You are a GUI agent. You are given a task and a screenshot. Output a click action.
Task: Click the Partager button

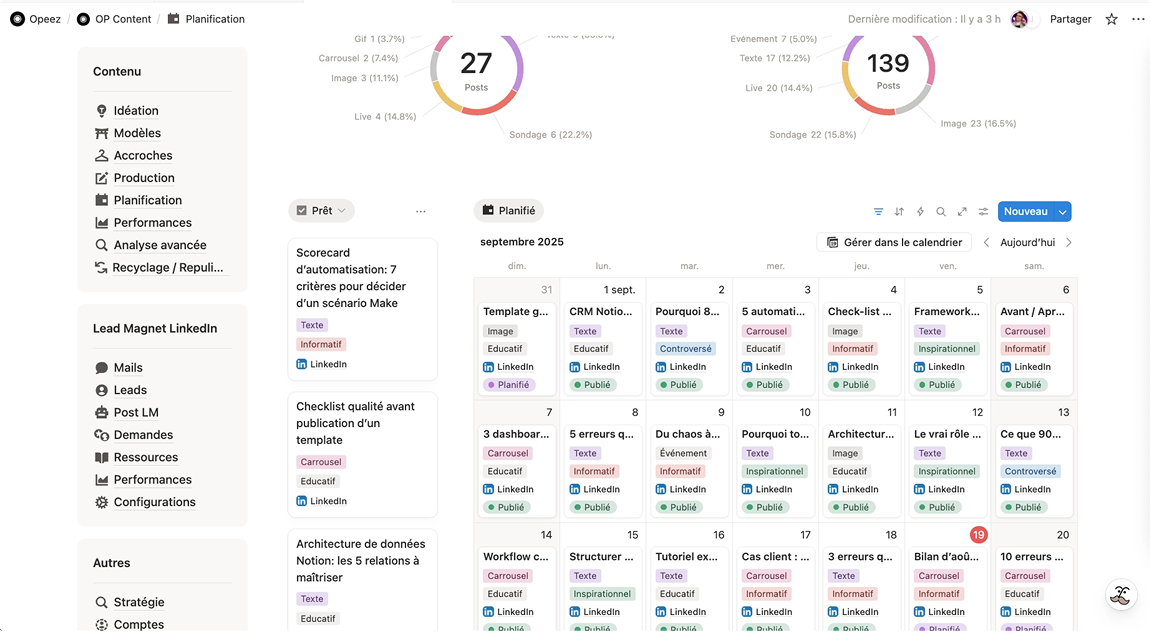tap(1070, 19)
